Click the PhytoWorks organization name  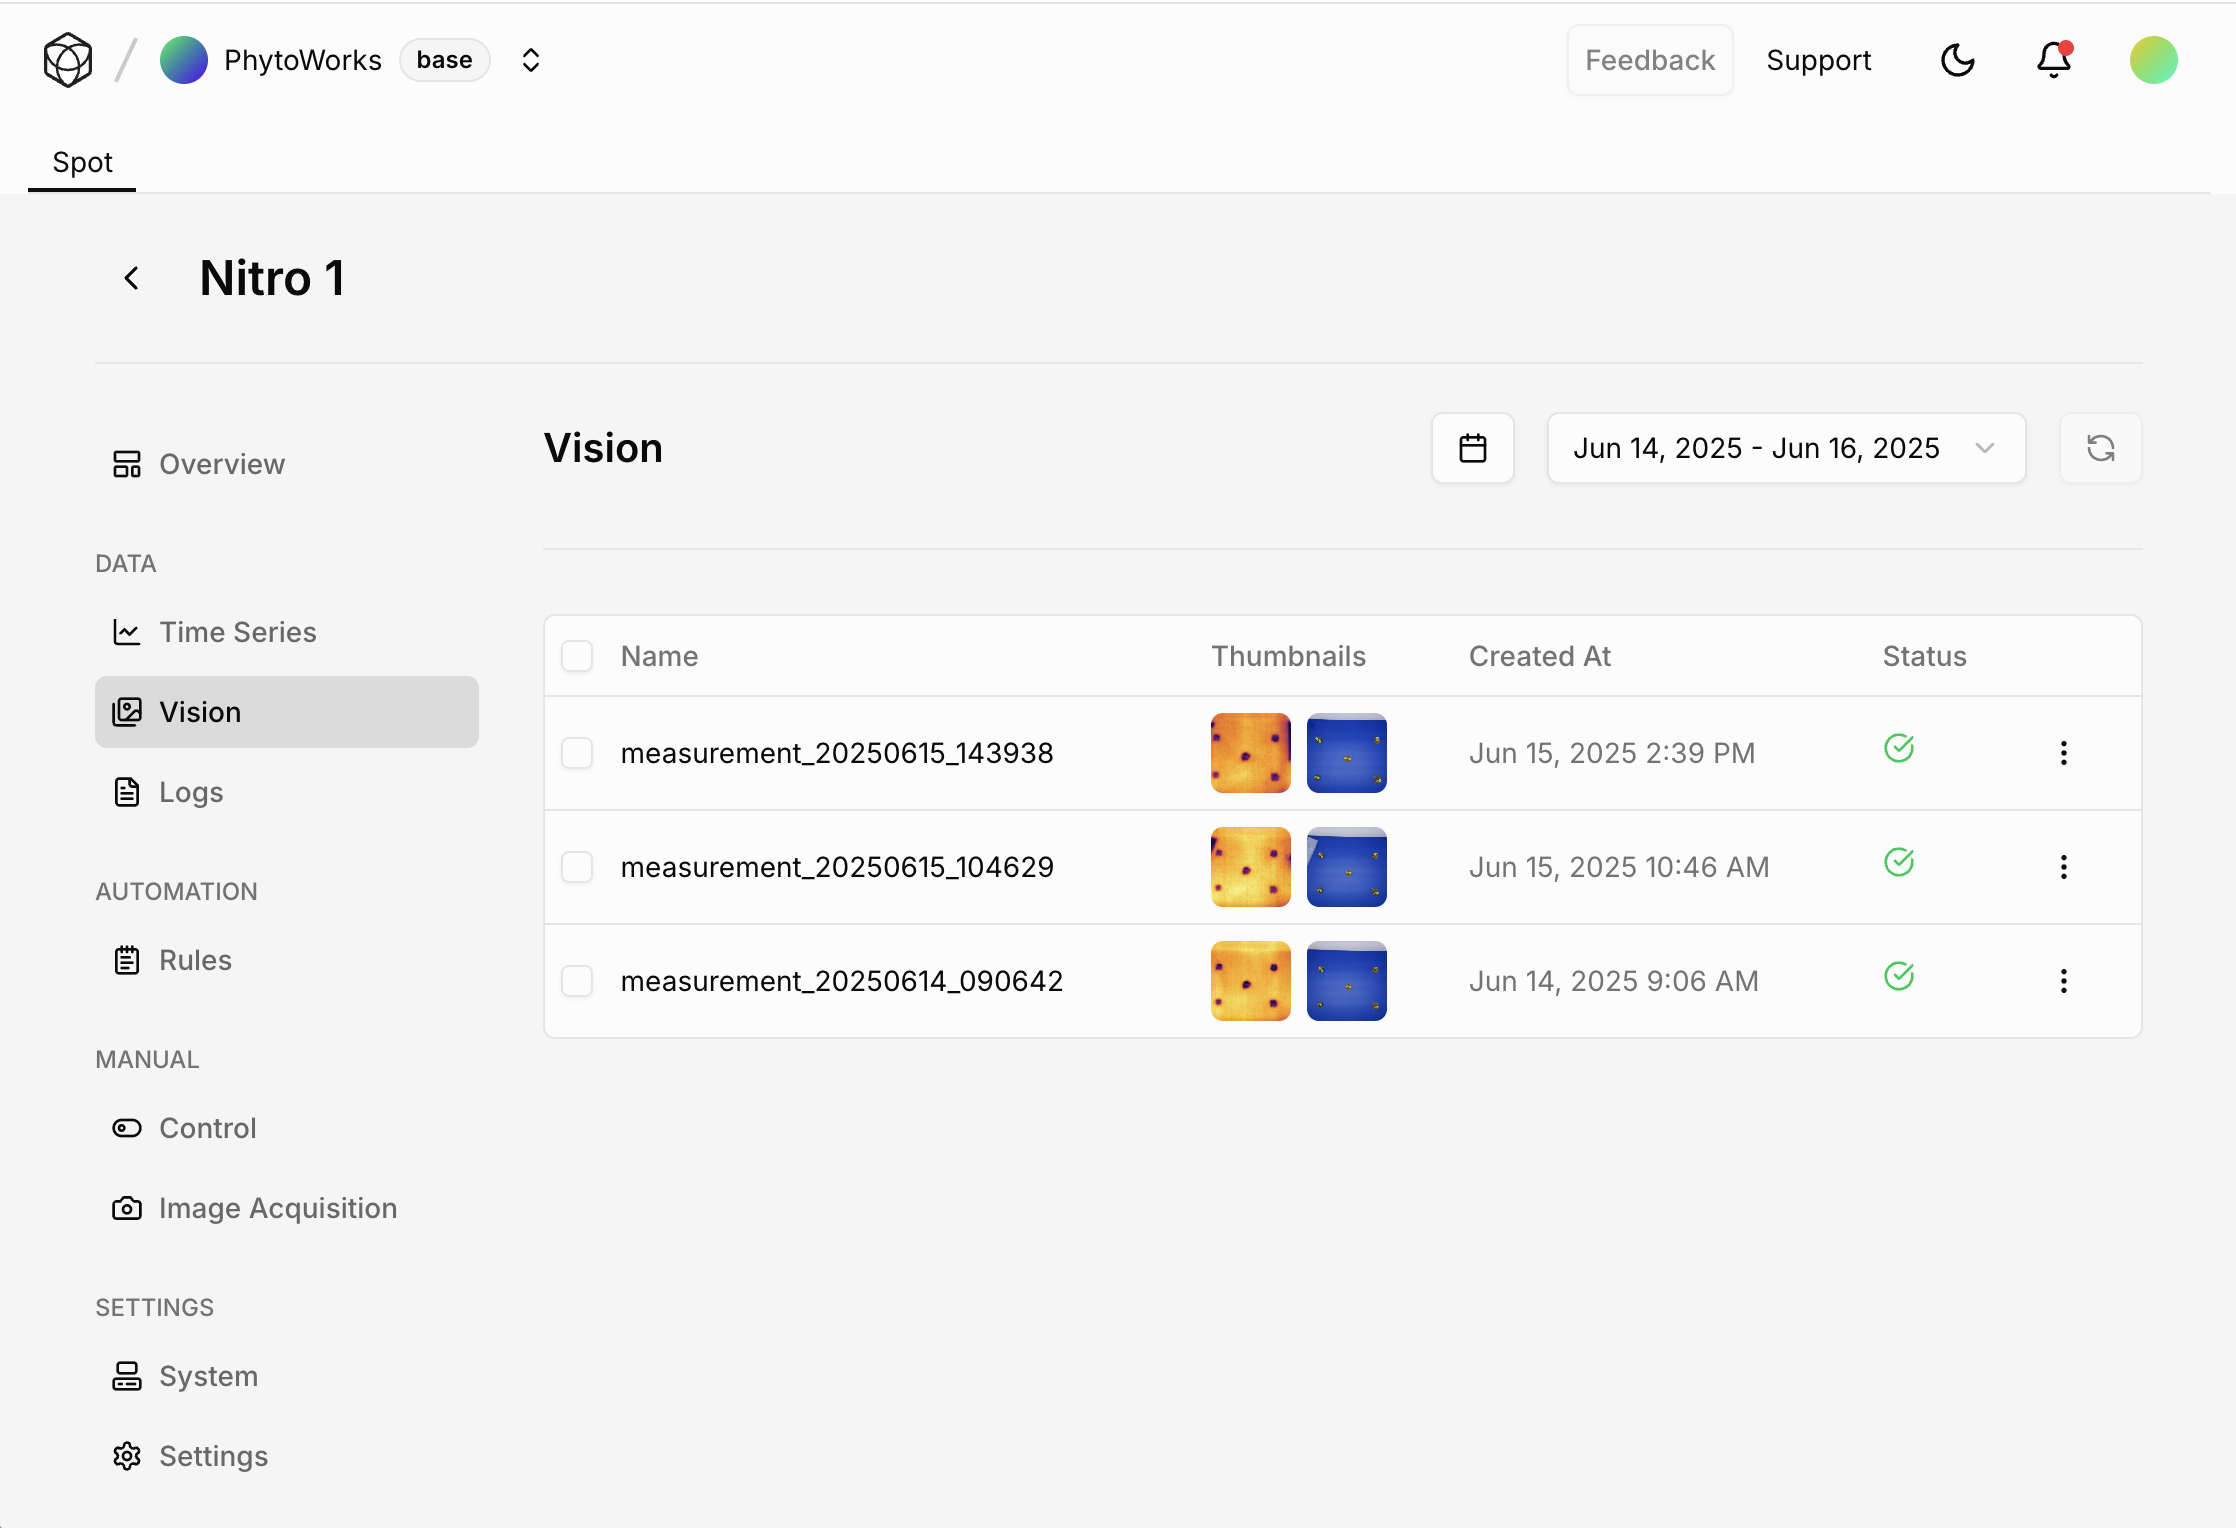pos(303,60)
